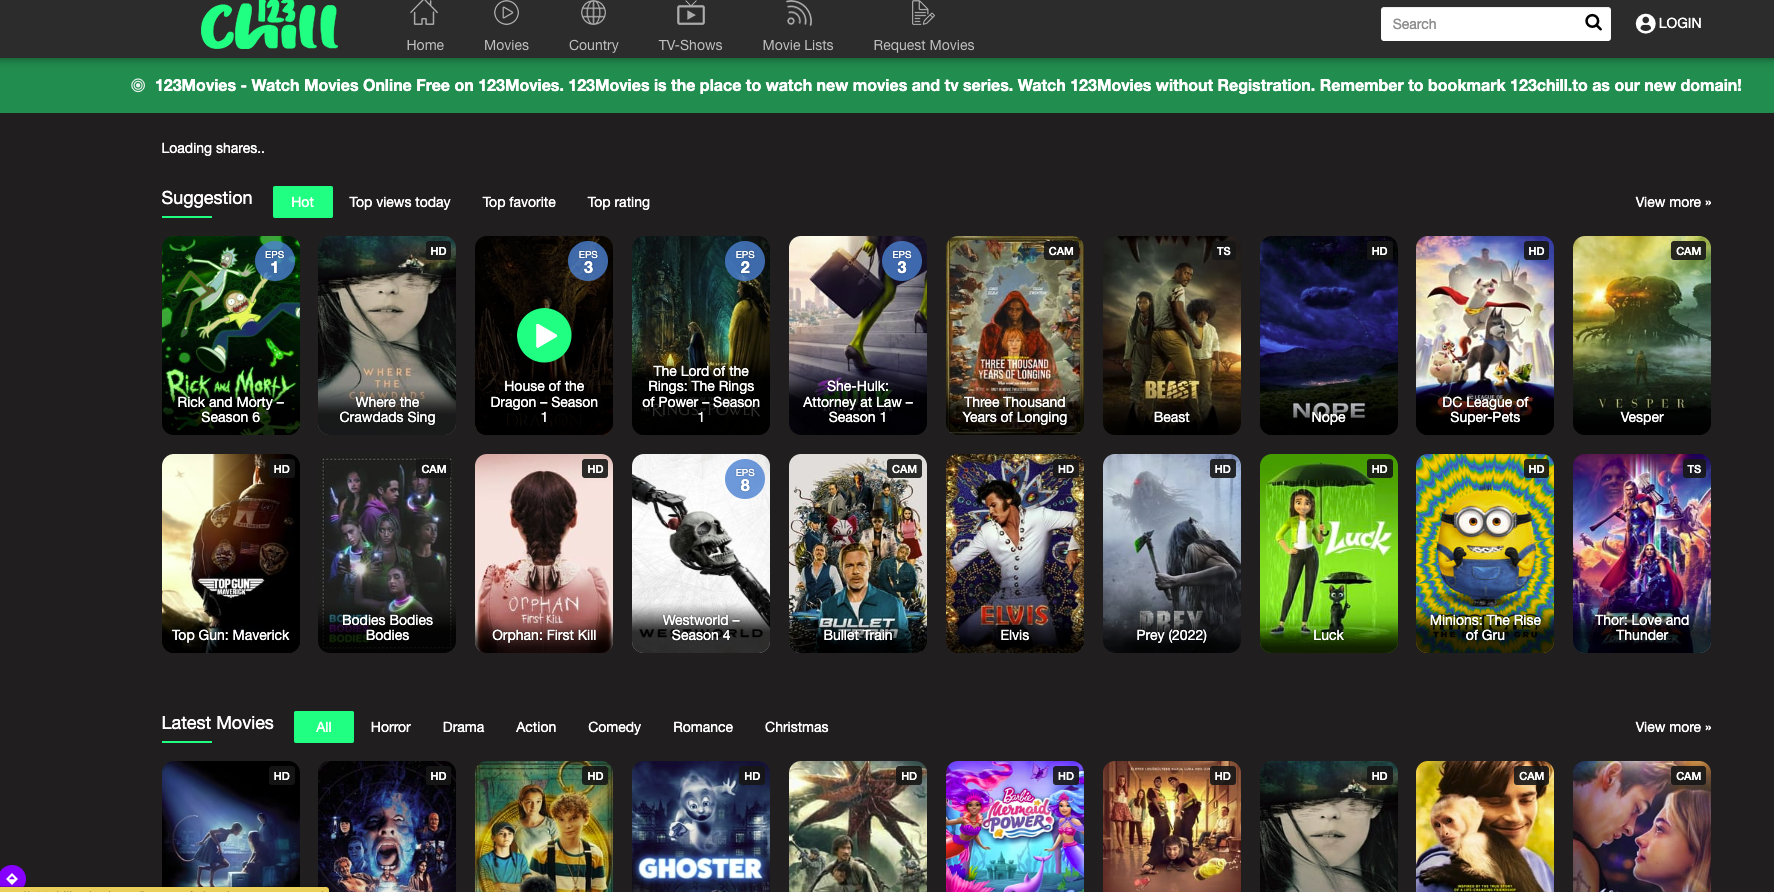Open Minions: The Rise of Gru poster
Viewport: 1774px width, 892px height.
coord(1484,553)
